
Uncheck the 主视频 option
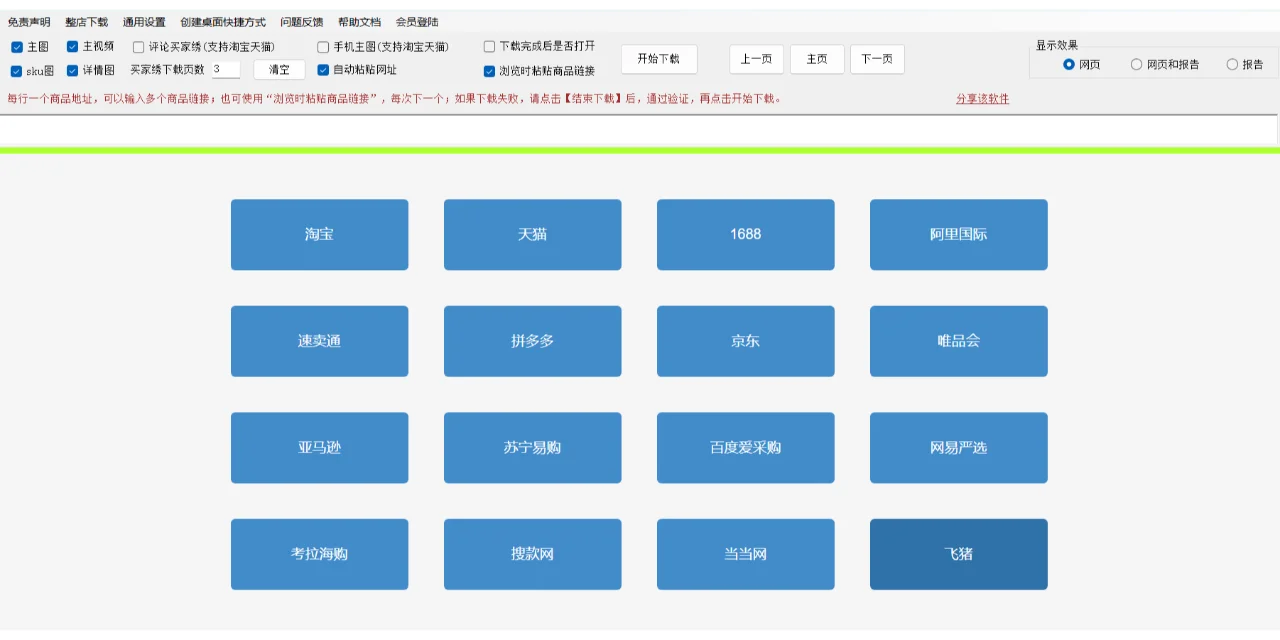[71, 45]
